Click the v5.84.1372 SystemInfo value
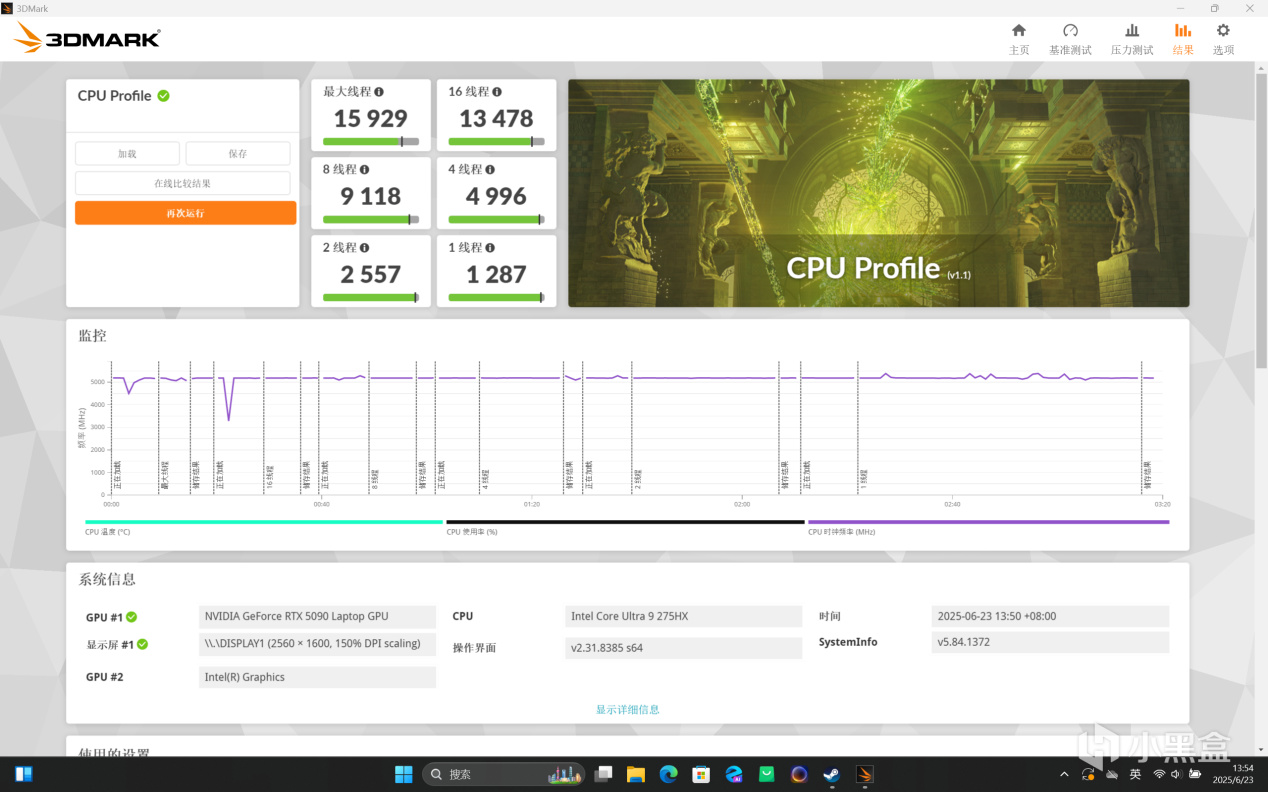Image resolution: width=1268 pixels, height=792 pixels. click(1050, 642)
